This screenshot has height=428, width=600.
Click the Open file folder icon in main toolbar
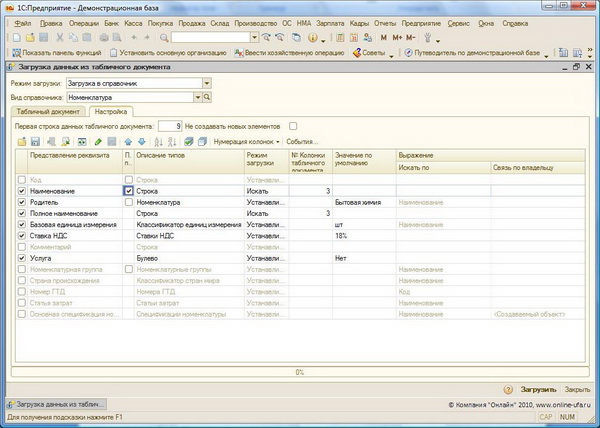(x=30, y=37)
